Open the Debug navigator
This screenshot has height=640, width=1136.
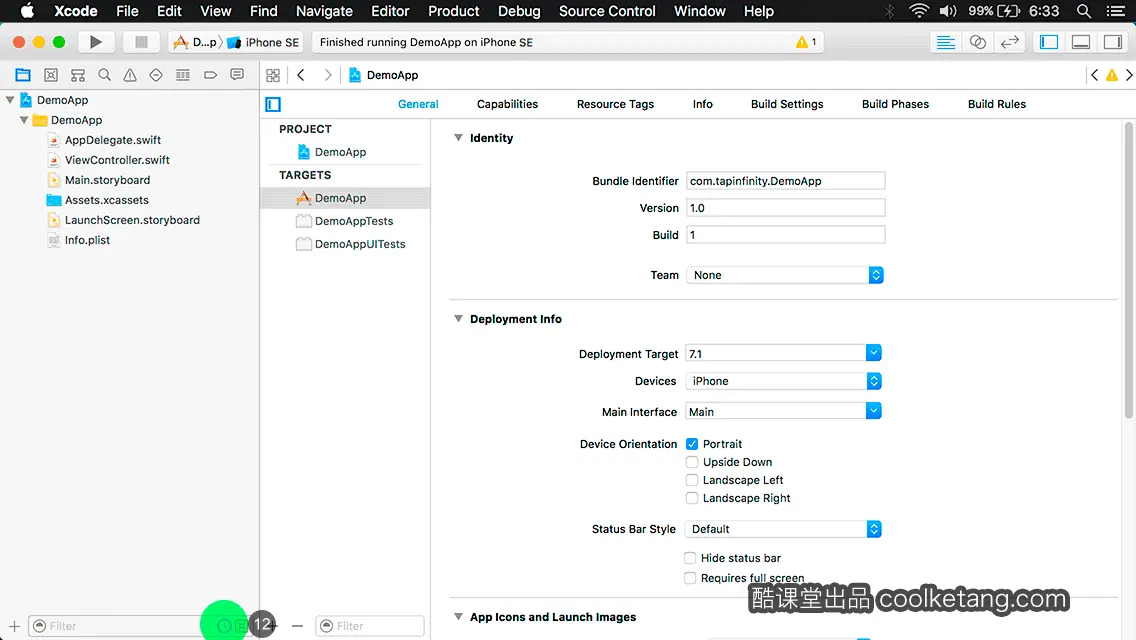(x=183, y=75)
